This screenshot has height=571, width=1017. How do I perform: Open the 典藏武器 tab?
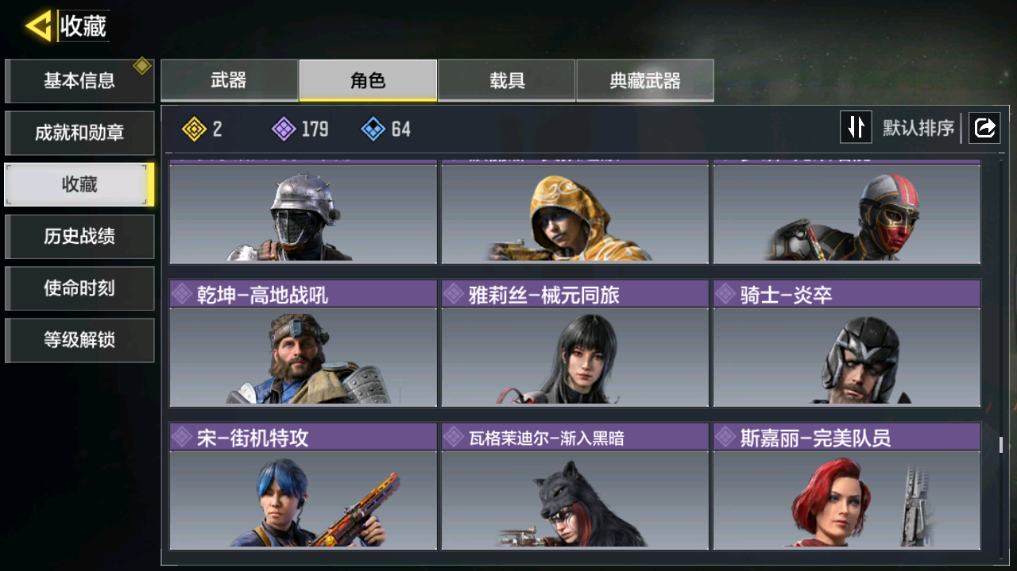[x=645, y=80]
